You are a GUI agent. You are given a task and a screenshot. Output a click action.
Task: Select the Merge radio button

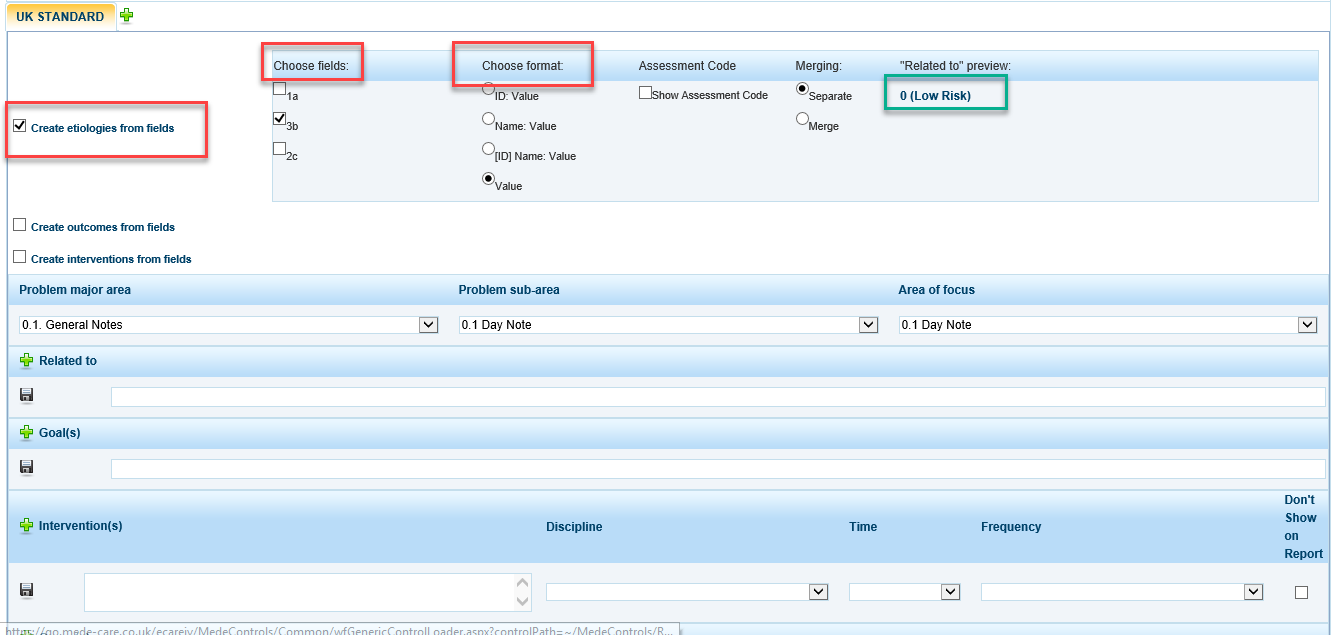(802, 119)
